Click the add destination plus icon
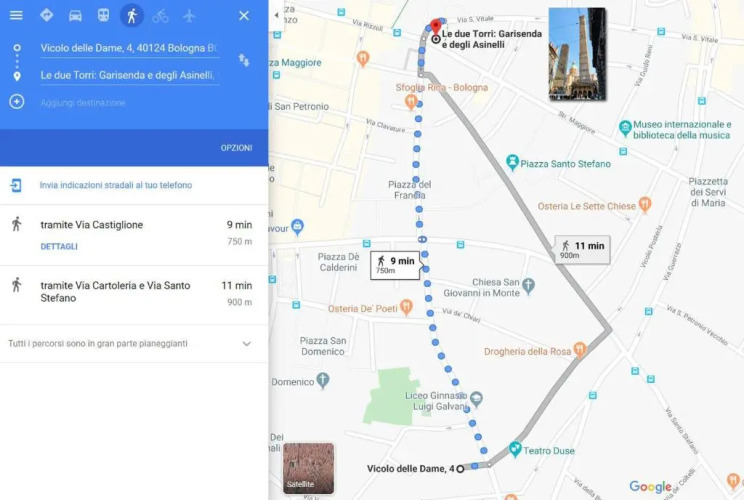The image size is (744, 500). [17, 102]
